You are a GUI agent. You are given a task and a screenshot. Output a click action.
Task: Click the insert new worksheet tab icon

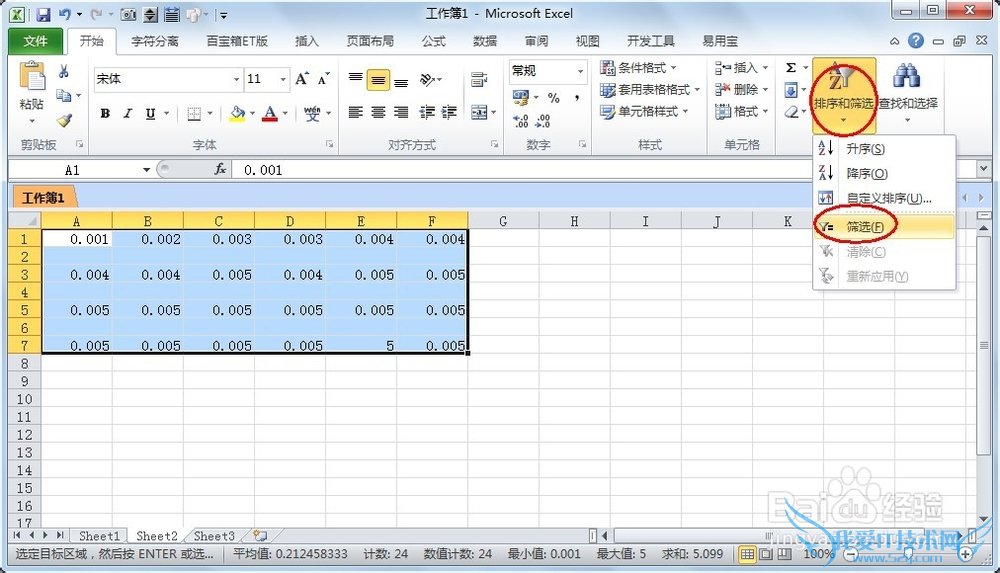(x=260, y=536)
